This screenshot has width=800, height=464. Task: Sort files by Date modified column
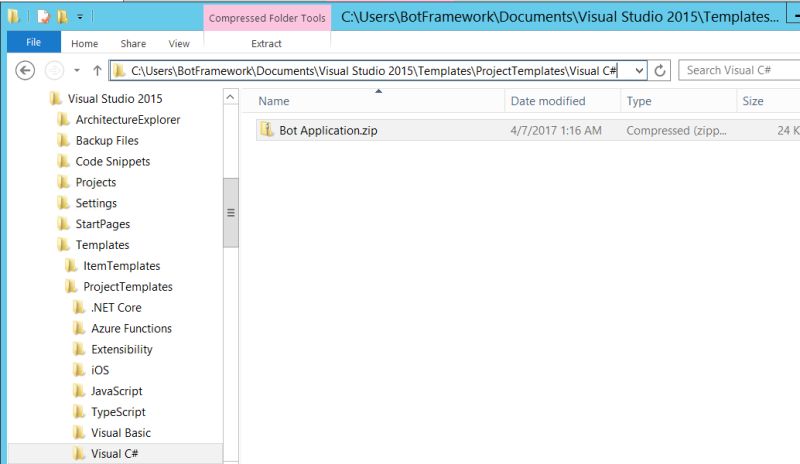548,101
